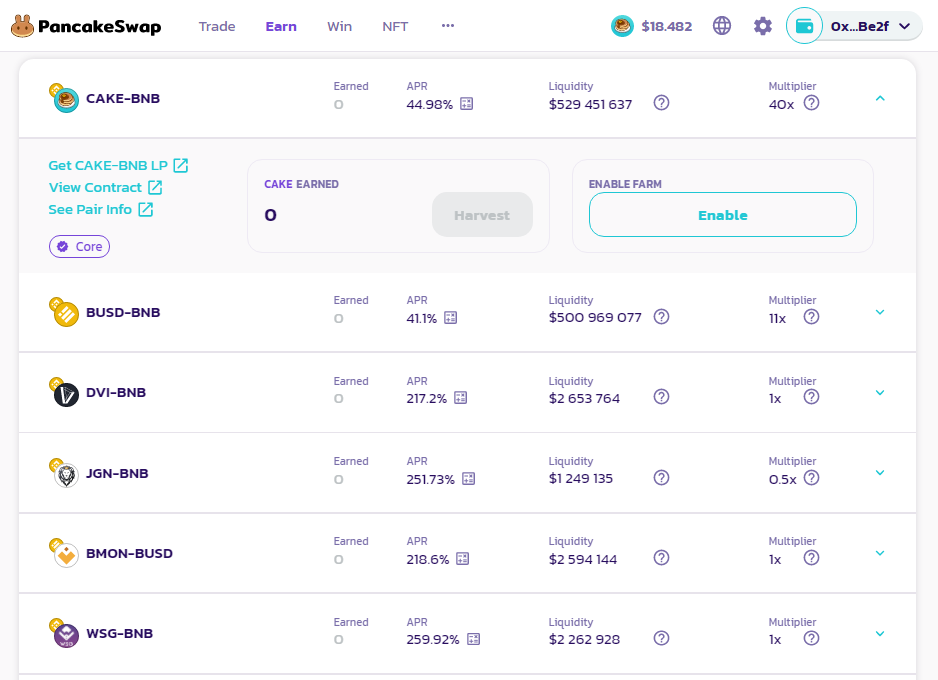The image size is (938, 680).
Task: Click the APR calculator icon for CAKE-BNB
Action: tap(466, 104)
